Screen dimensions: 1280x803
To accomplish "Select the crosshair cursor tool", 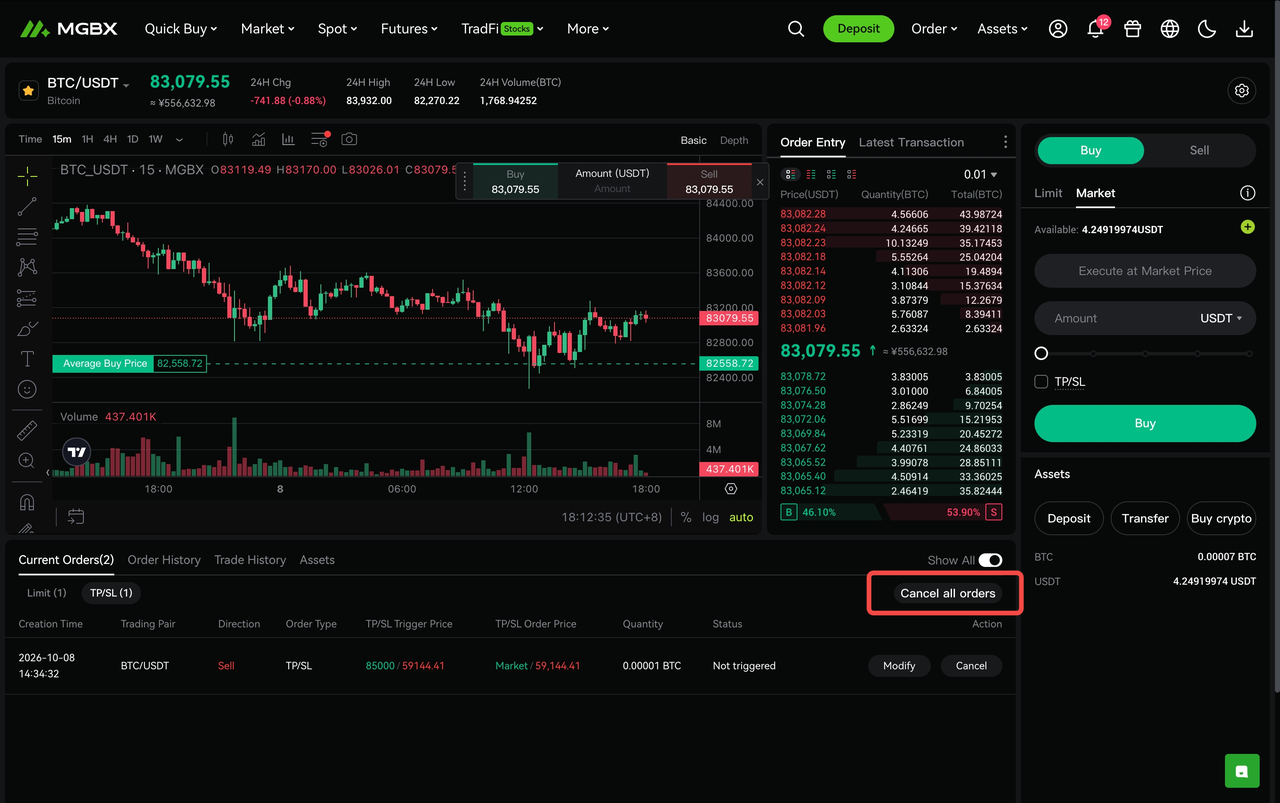I will (27, 176).
